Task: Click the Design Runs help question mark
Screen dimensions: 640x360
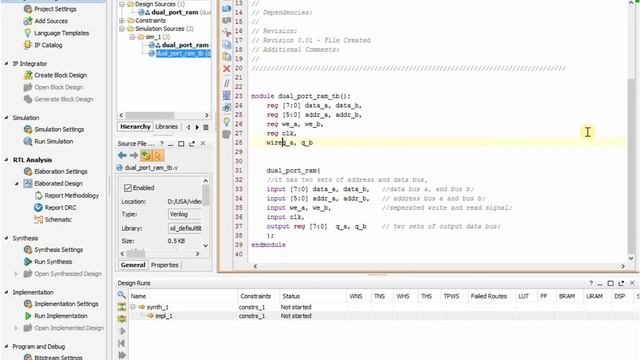Action: pyautogui.click(x=591, y=283)
